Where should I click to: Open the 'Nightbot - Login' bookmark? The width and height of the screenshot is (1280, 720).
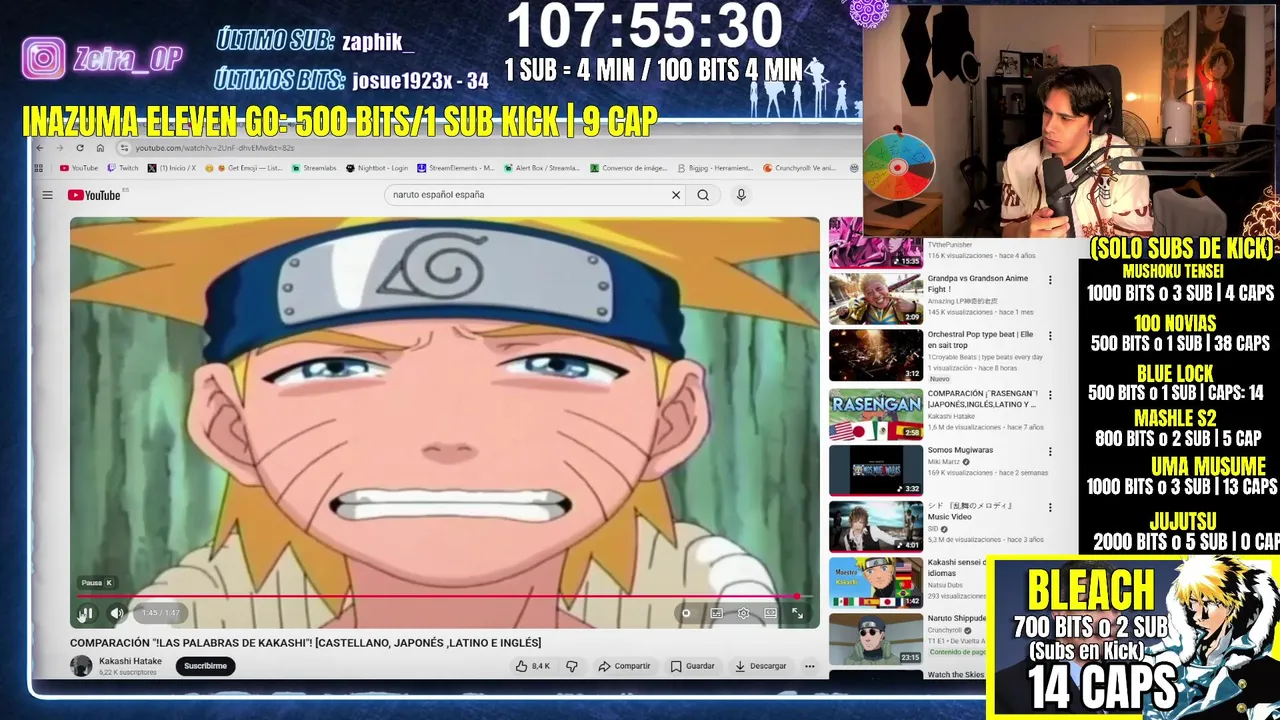[377, 168]
